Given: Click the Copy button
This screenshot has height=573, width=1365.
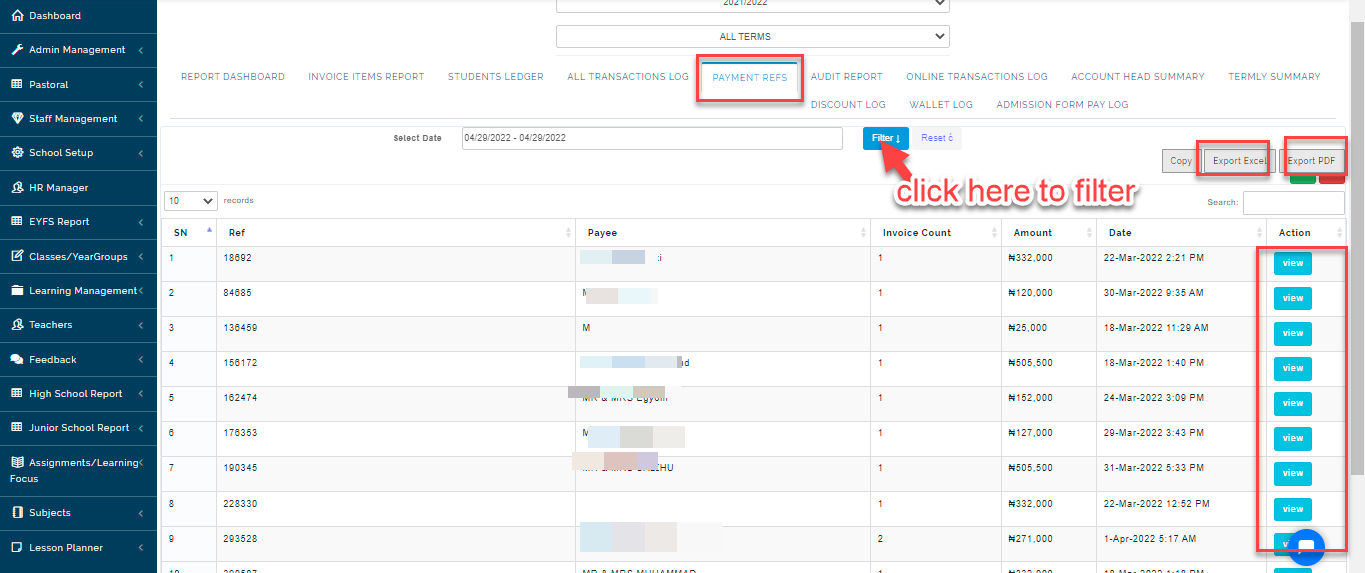Looking at the screenshot, I should click(1181, 161).
